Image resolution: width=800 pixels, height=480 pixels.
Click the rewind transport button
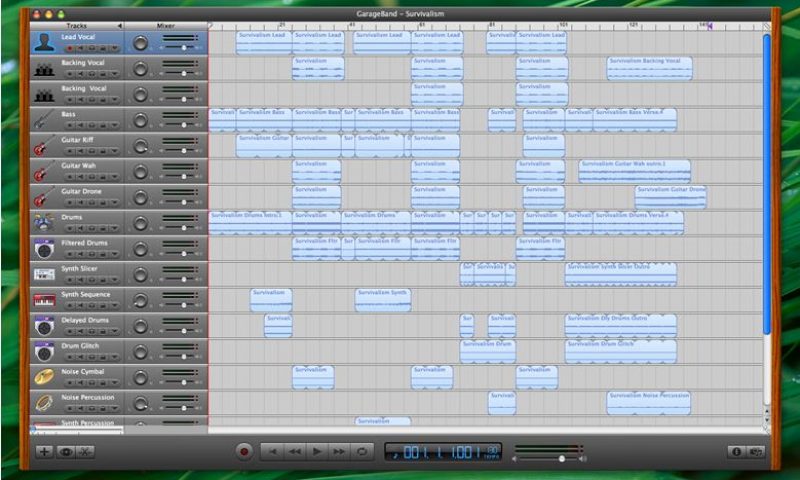point(294,451)
